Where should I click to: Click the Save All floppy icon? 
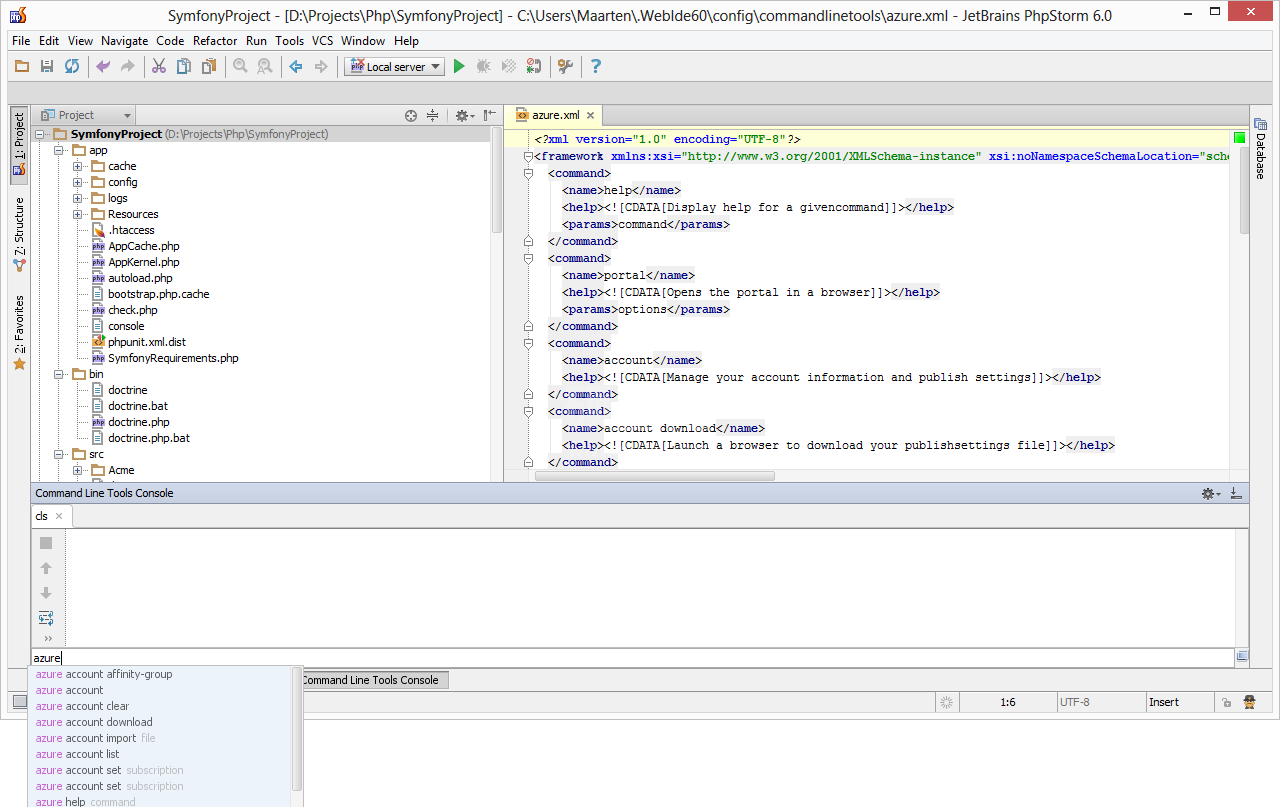47,66
